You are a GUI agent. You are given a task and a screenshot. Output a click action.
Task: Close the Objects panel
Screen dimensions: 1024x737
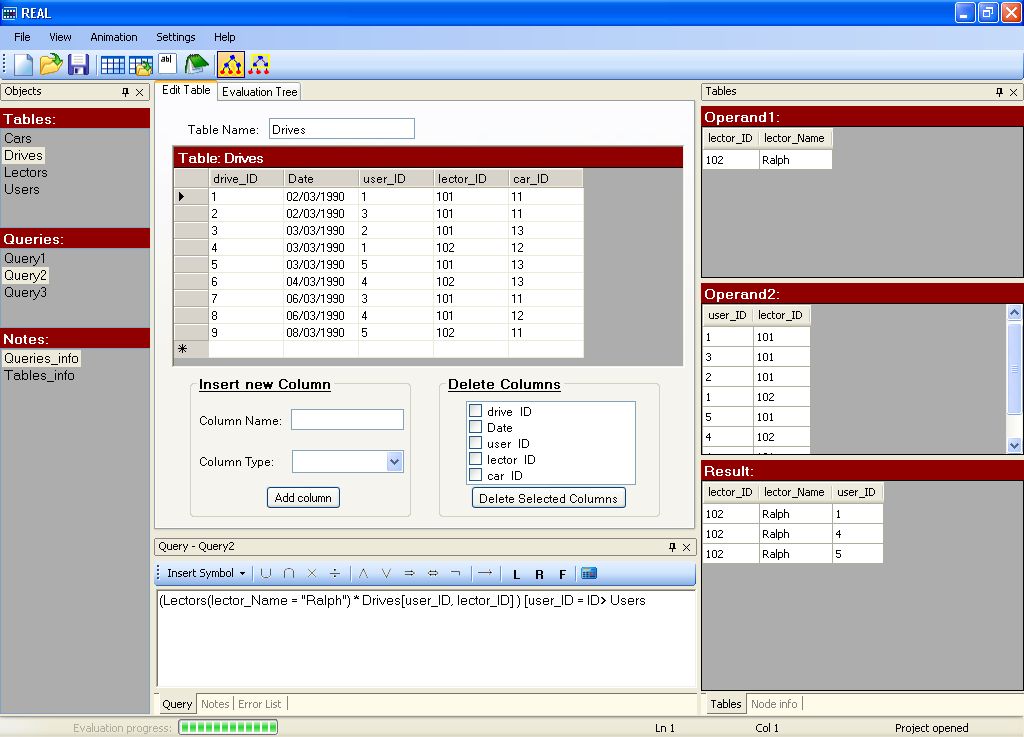point(139,92)
